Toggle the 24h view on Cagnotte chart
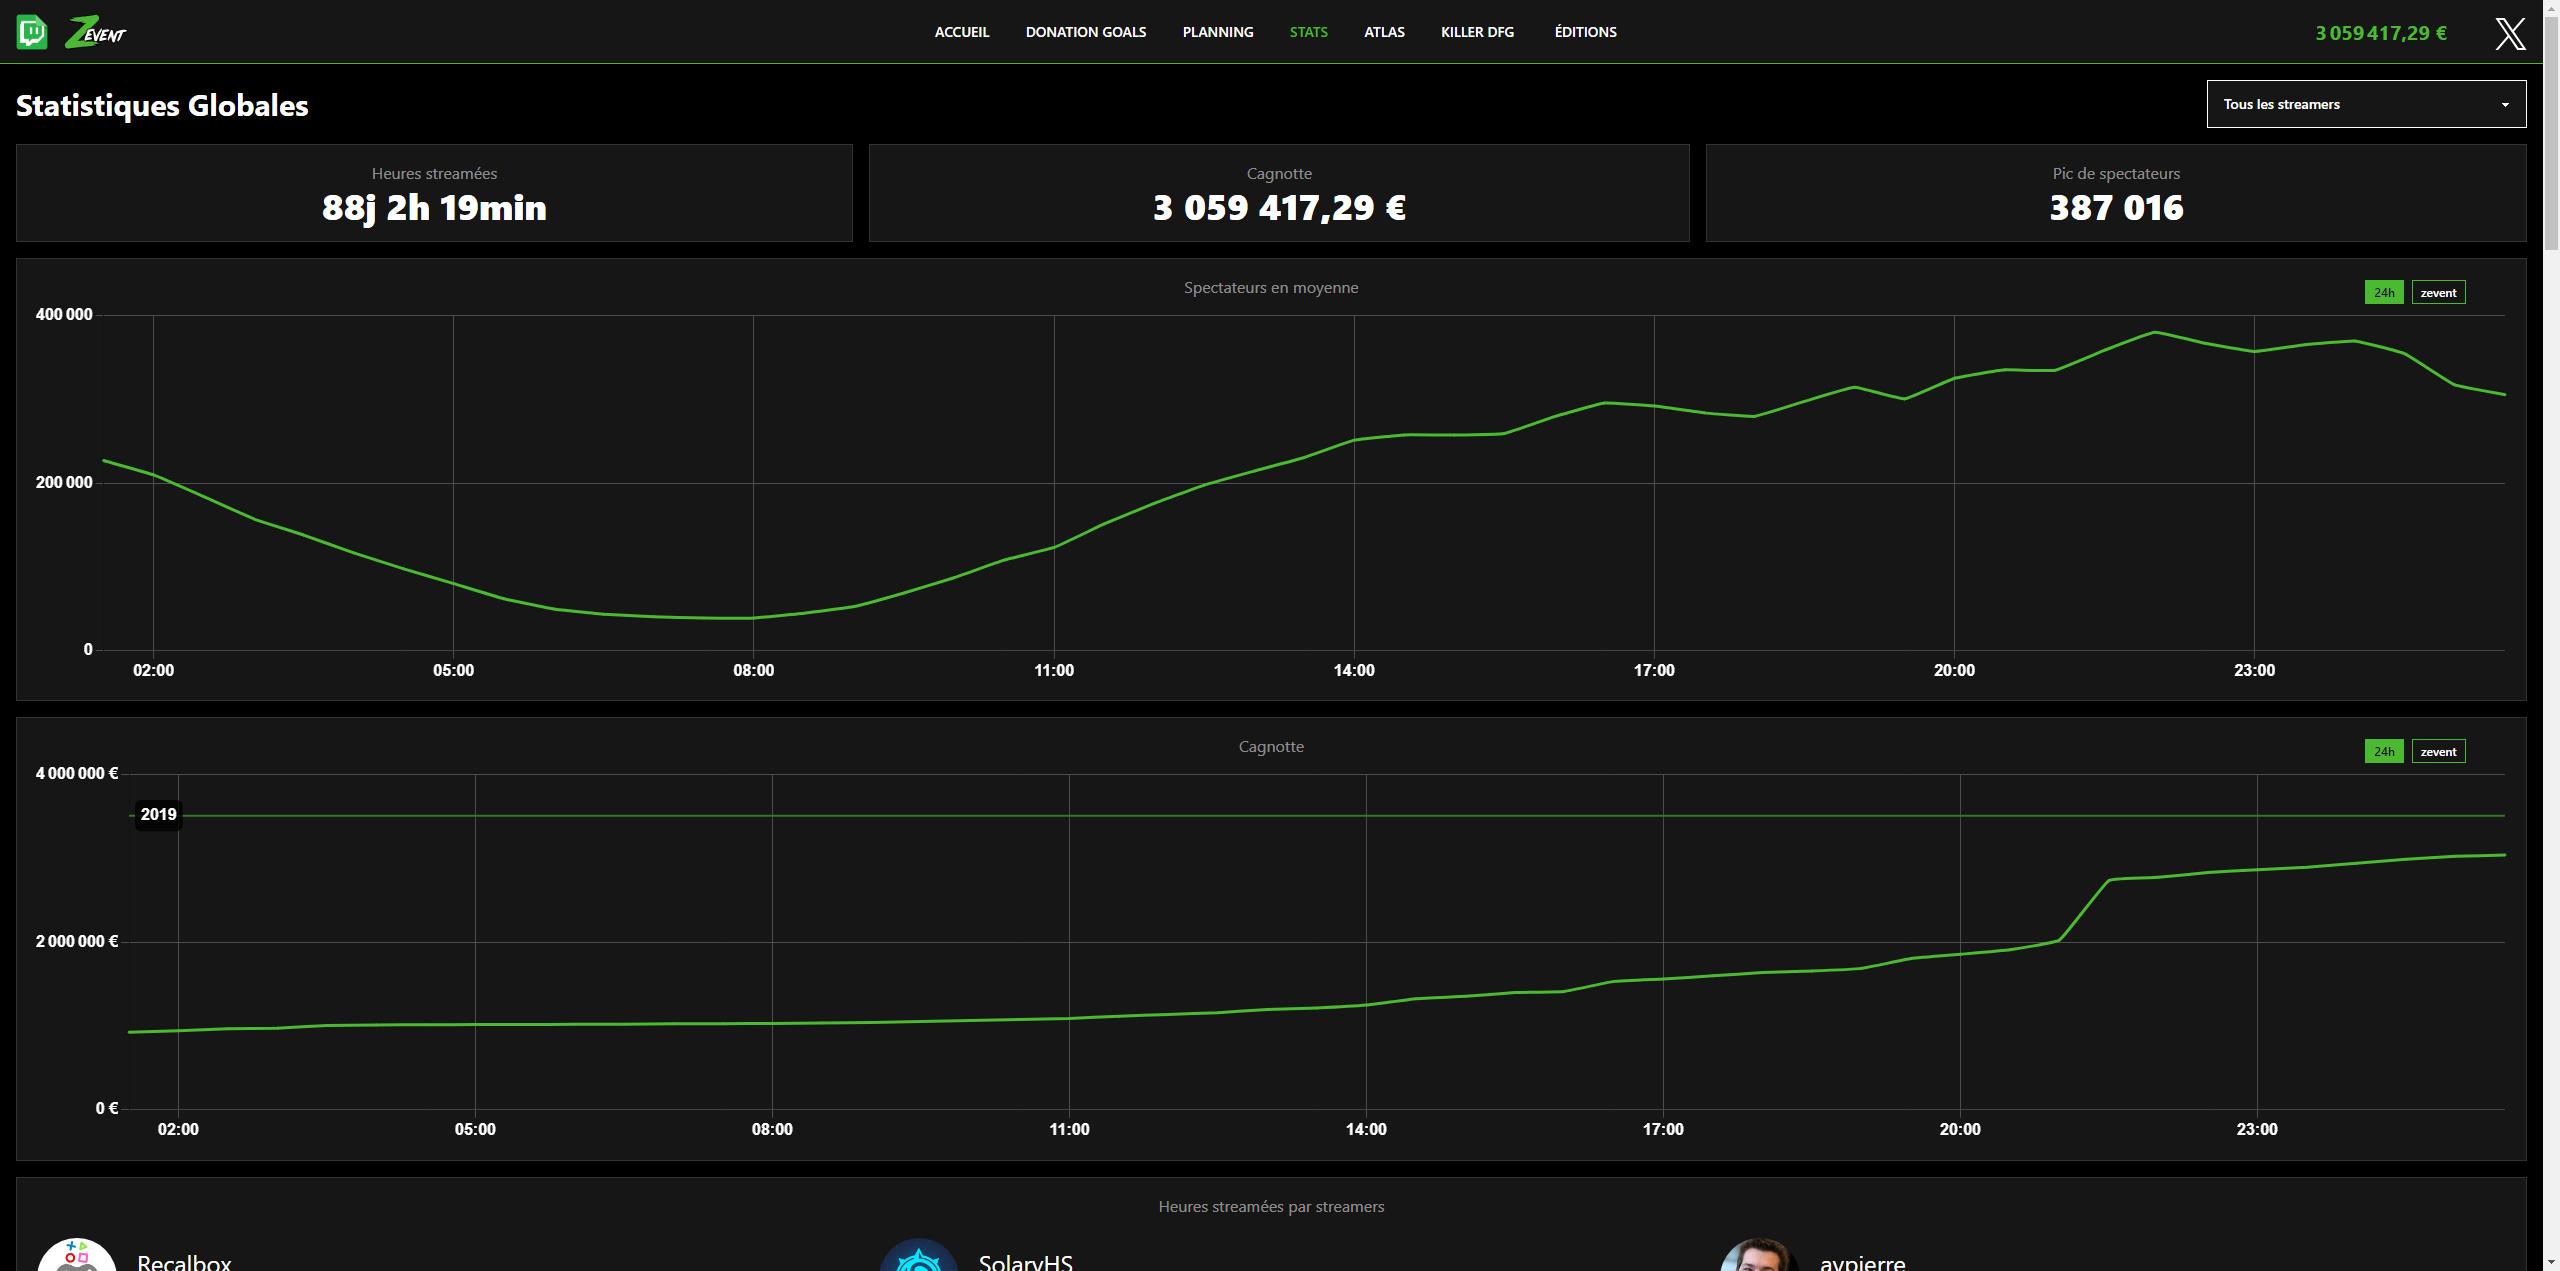The width and height of the screenshot is (2560, 1271). (2384, 751)
